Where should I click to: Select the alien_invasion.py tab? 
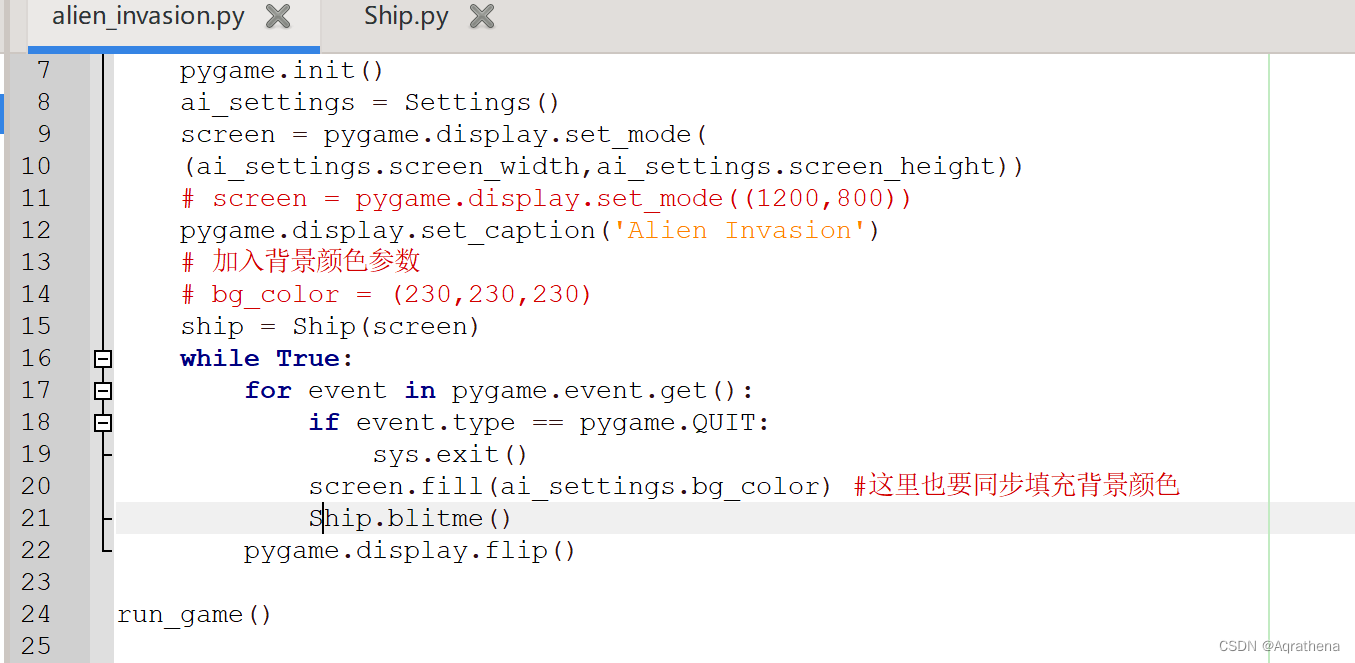pos(150,16)
